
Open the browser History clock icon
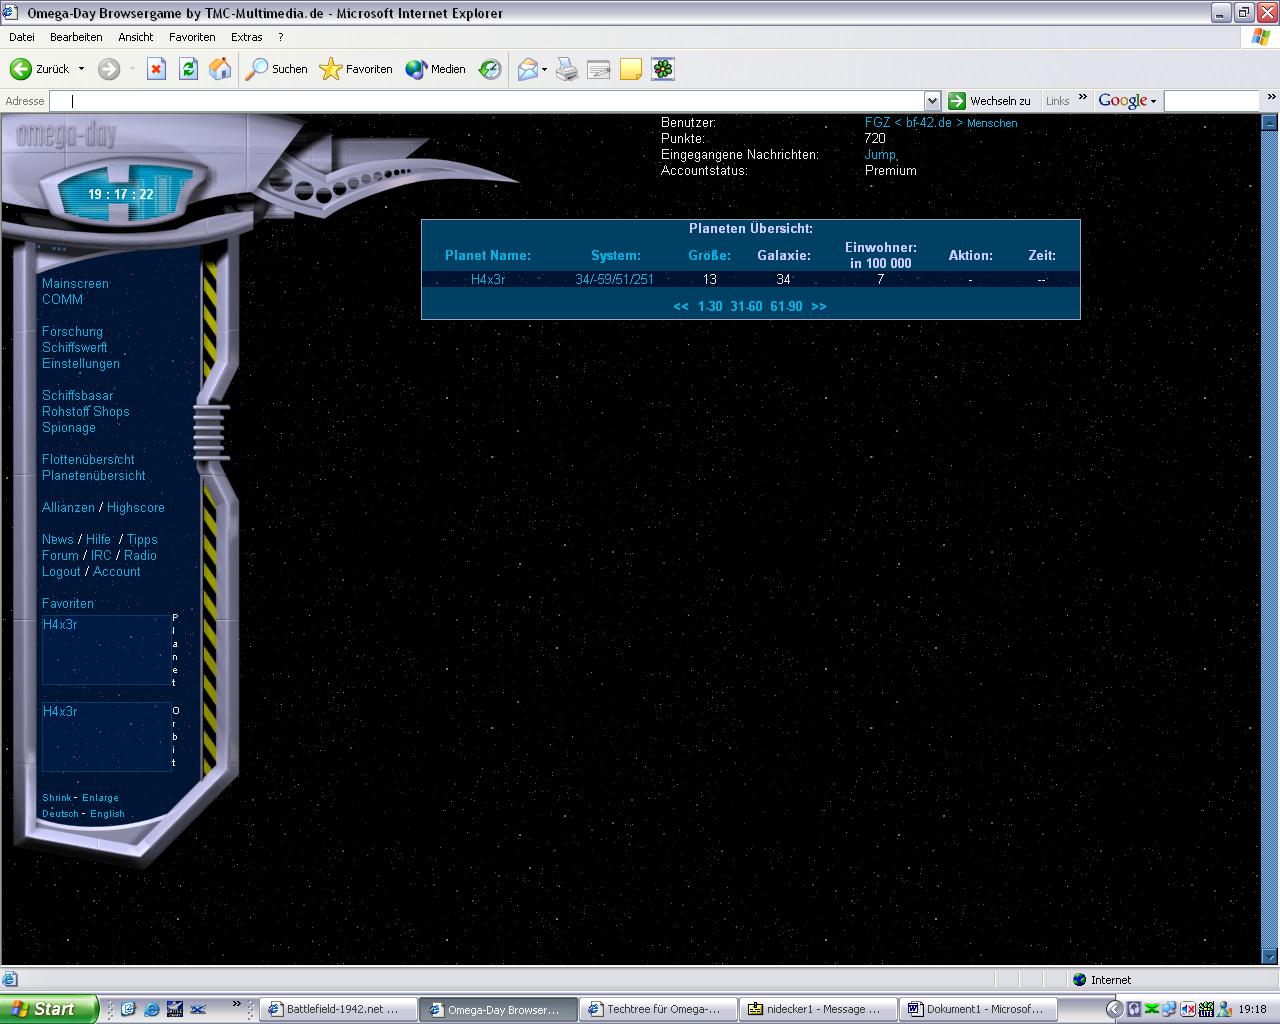pos(490,69)
